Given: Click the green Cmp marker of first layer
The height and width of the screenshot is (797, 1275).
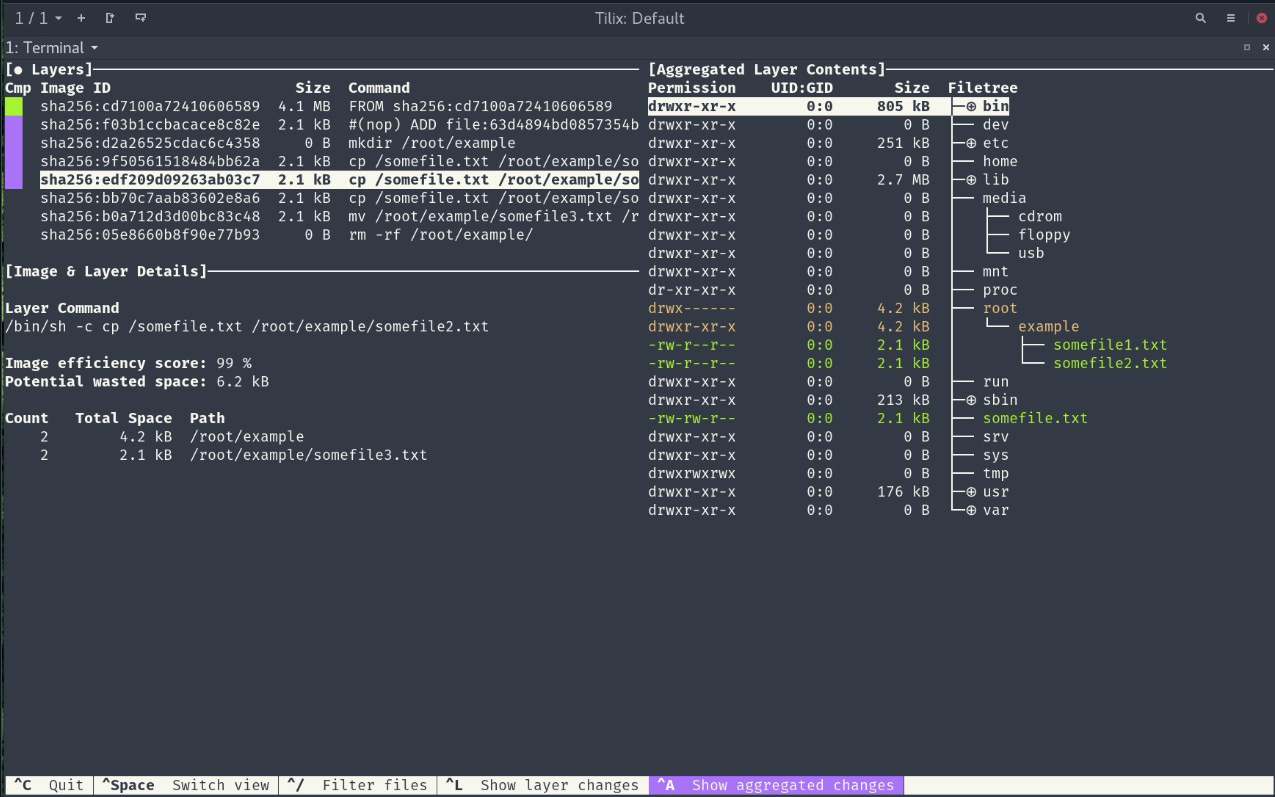Looking at the screenshot, I should pos(14,106).
